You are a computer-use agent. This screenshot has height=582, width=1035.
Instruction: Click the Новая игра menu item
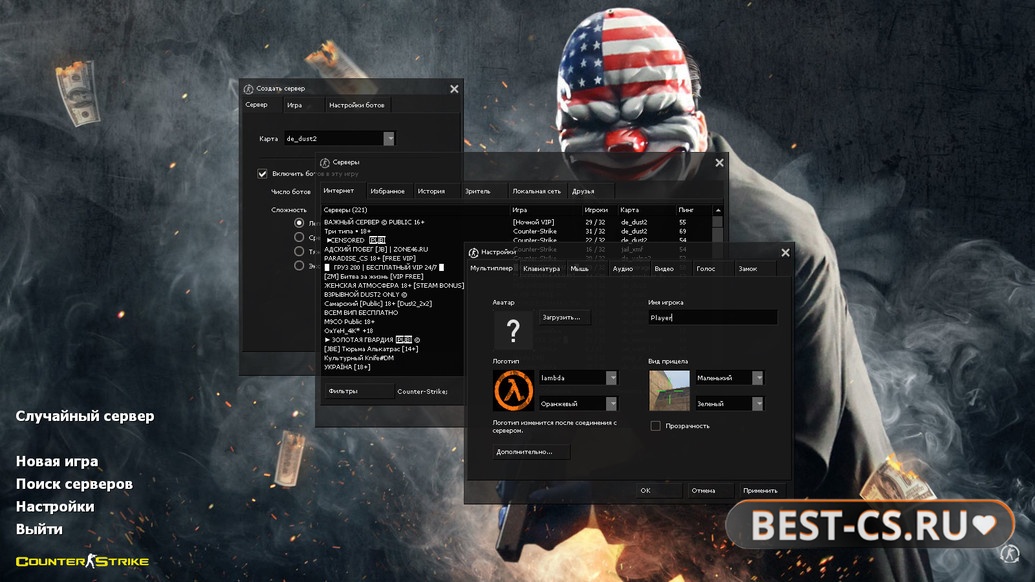click(x=57, y=461)
